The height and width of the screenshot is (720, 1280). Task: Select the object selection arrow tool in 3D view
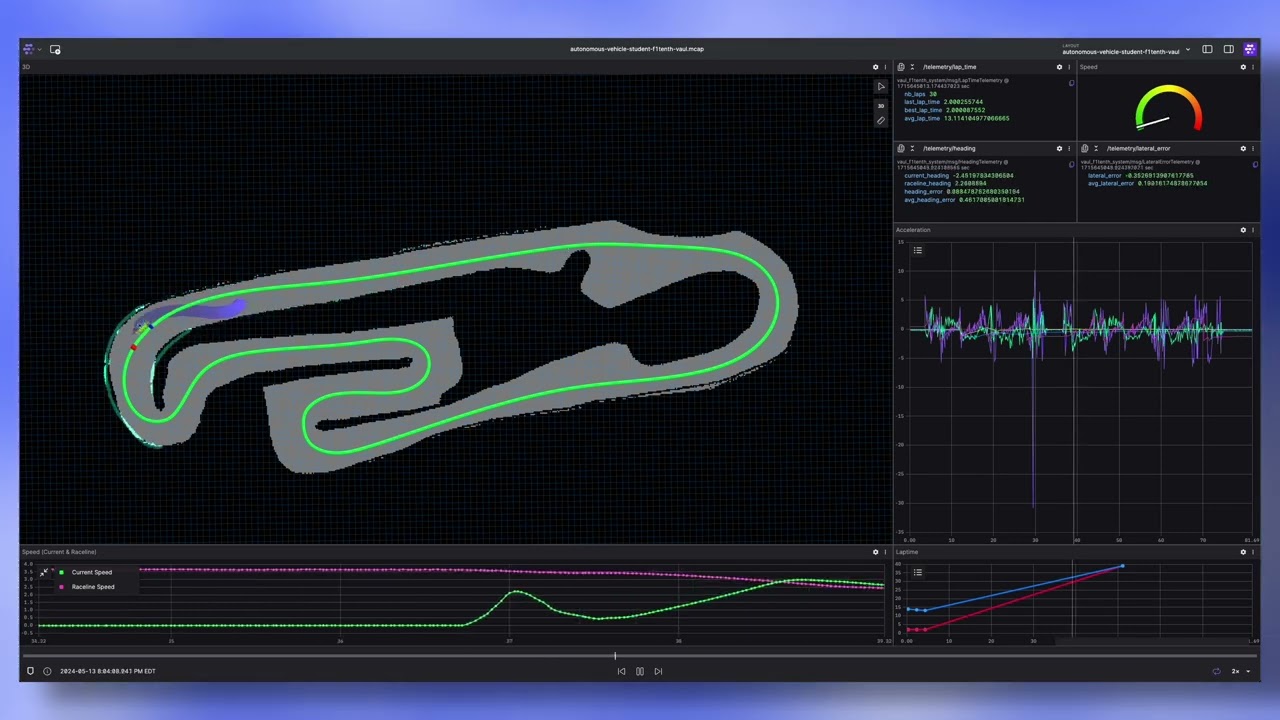[x=881, y=87]
